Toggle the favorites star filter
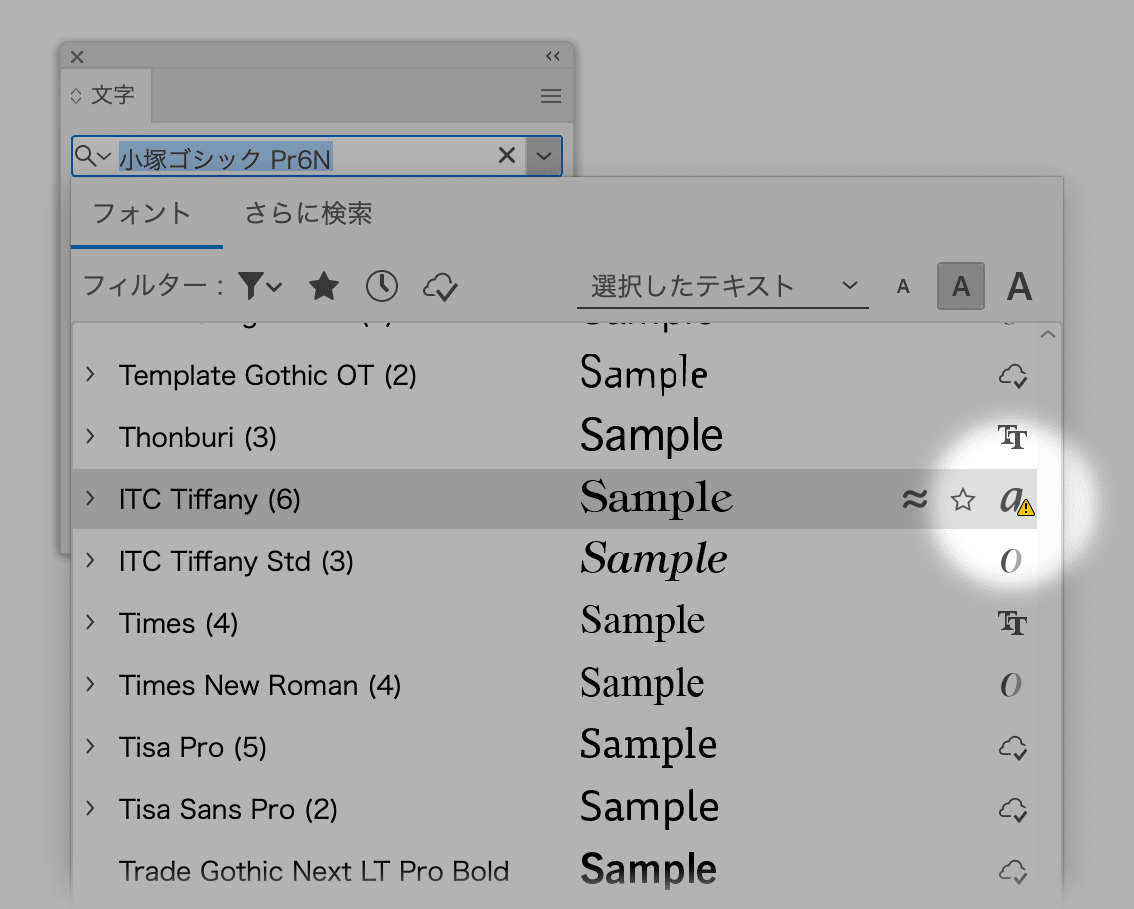The height and width of the screenshot is (909, 1134). click(324, 286)
